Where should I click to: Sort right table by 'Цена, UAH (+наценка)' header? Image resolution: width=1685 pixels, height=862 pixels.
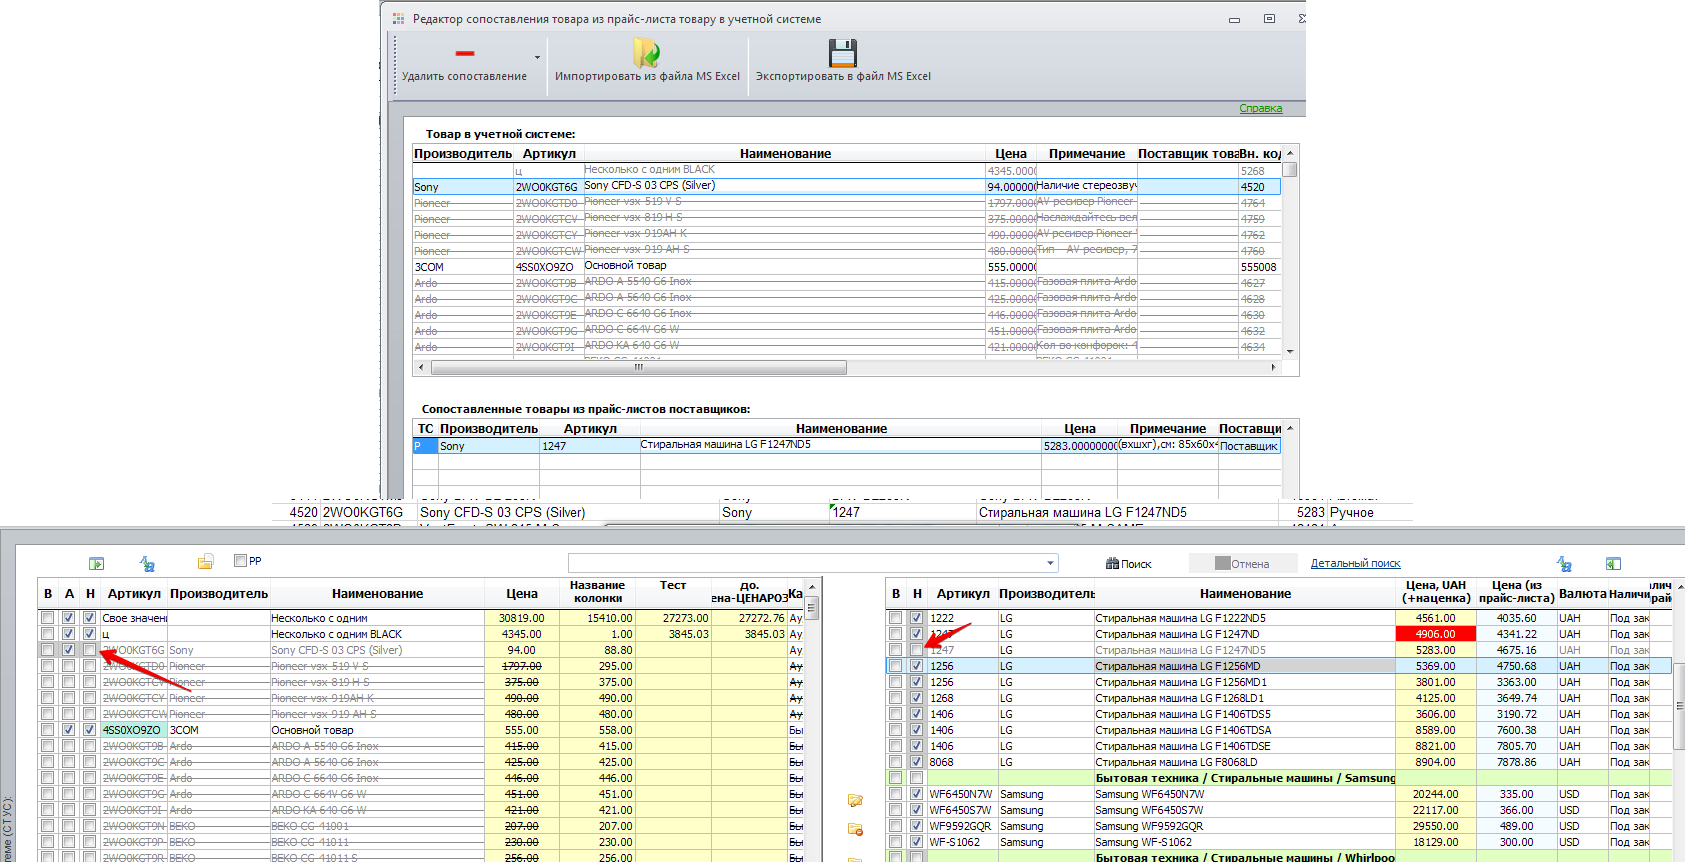click(x=1436, y=592)
